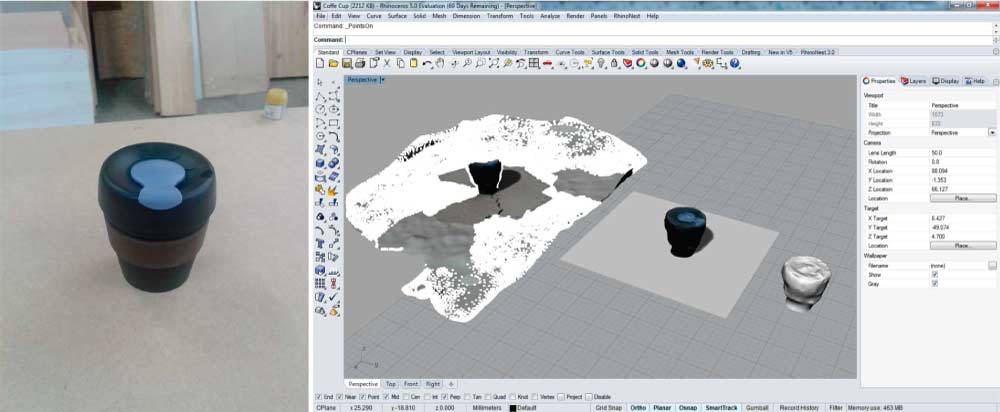This screenshot has width=1000, height=412.
Task: Click the Cut scissors icon
Action: click(x=386, y=64)
